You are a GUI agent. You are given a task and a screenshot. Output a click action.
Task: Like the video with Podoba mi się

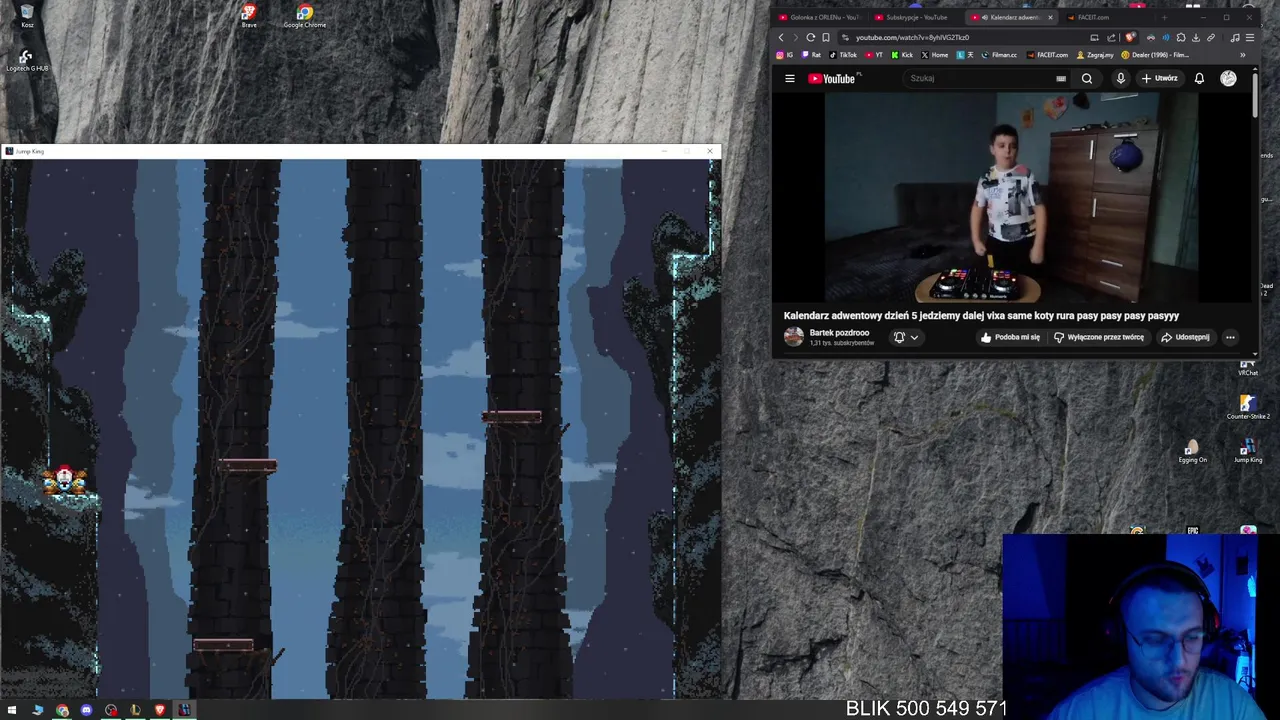pos(1010,337)
